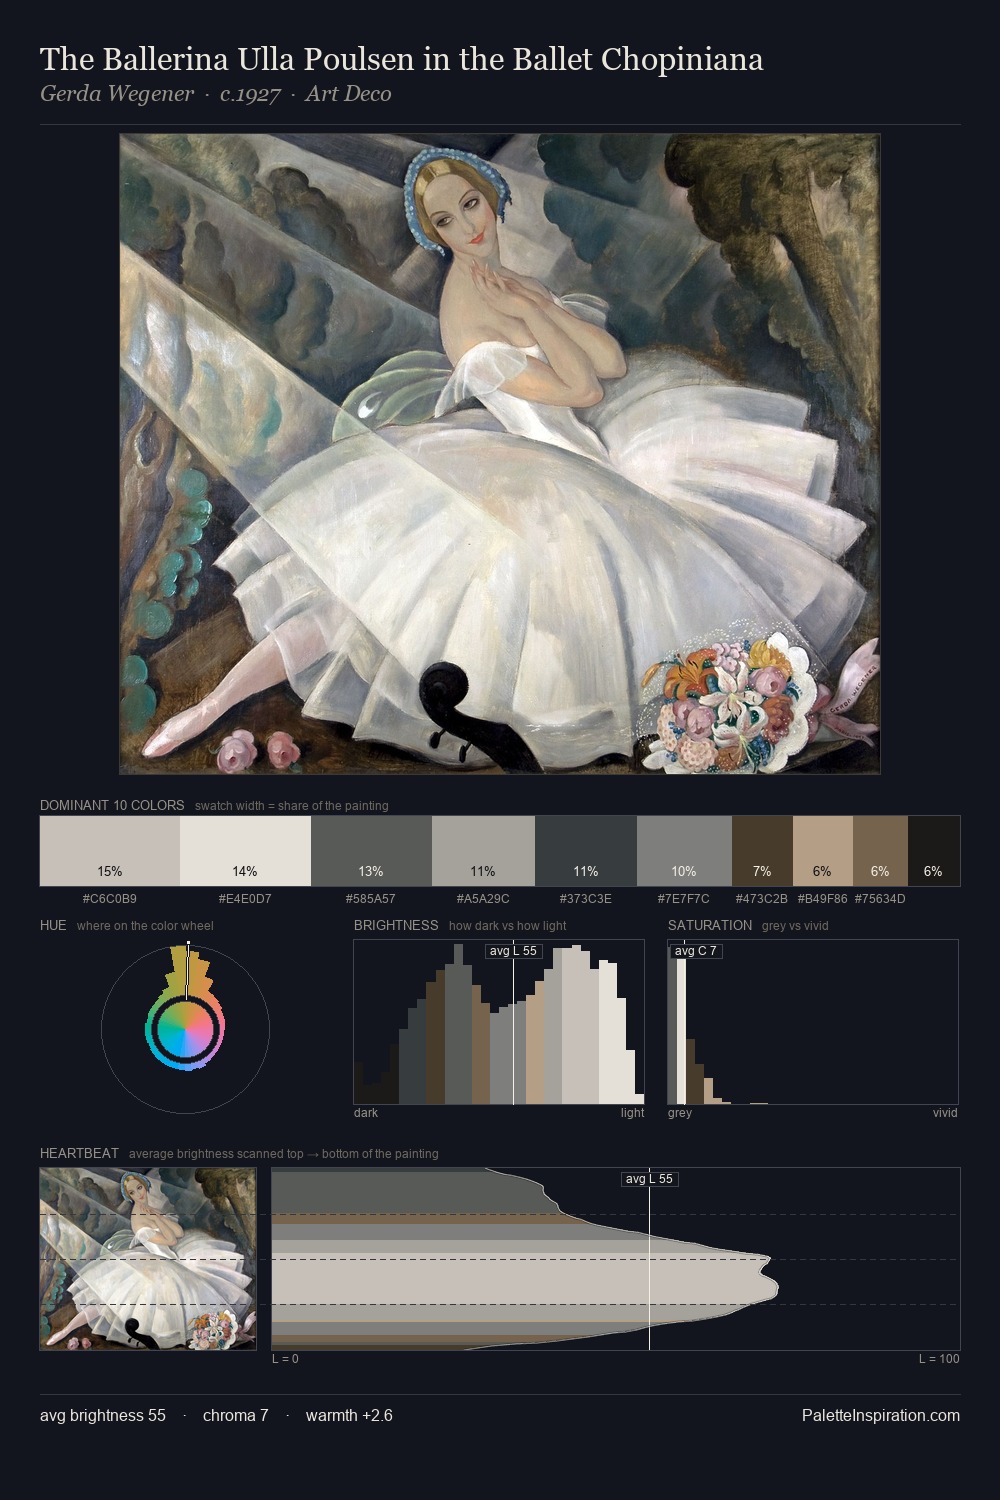Image resolution: width=1000 pixels, height=1500 pixels.
Task: Click the saturation histogram chart
Action: [x=813, y=1022]
